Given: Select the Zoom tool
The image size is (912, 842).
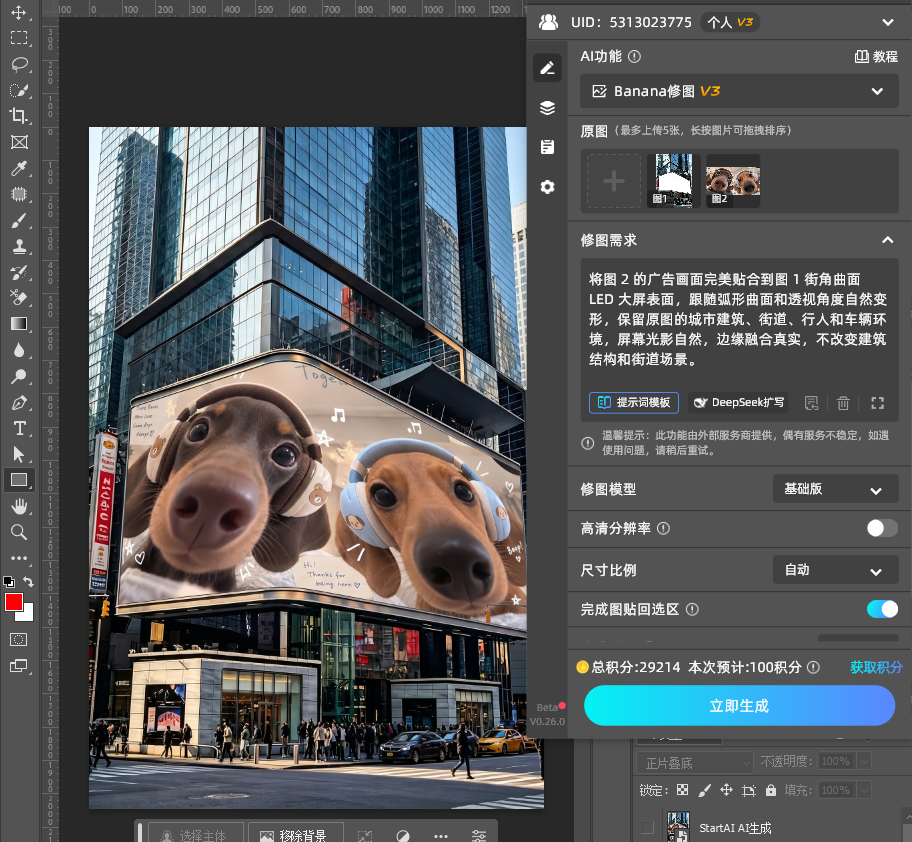Looking at the screenshot, I should tap(19, 532).
